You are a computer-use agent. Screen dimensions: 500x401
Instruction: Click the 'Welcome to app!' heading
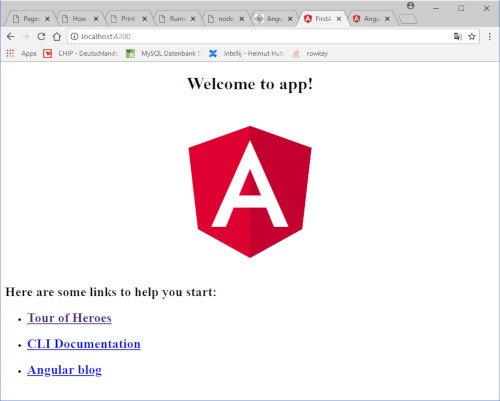250,84
